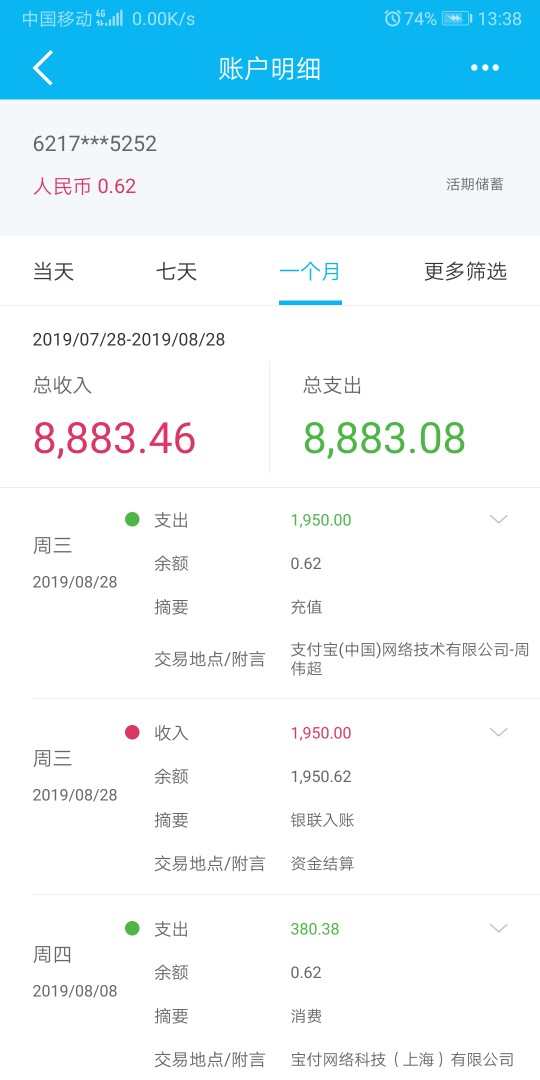Tap the 支付宝(中国)网络技术有限公司 remark text
The width and height of the screenshot is (540, 1080).
tap(410, 658)
